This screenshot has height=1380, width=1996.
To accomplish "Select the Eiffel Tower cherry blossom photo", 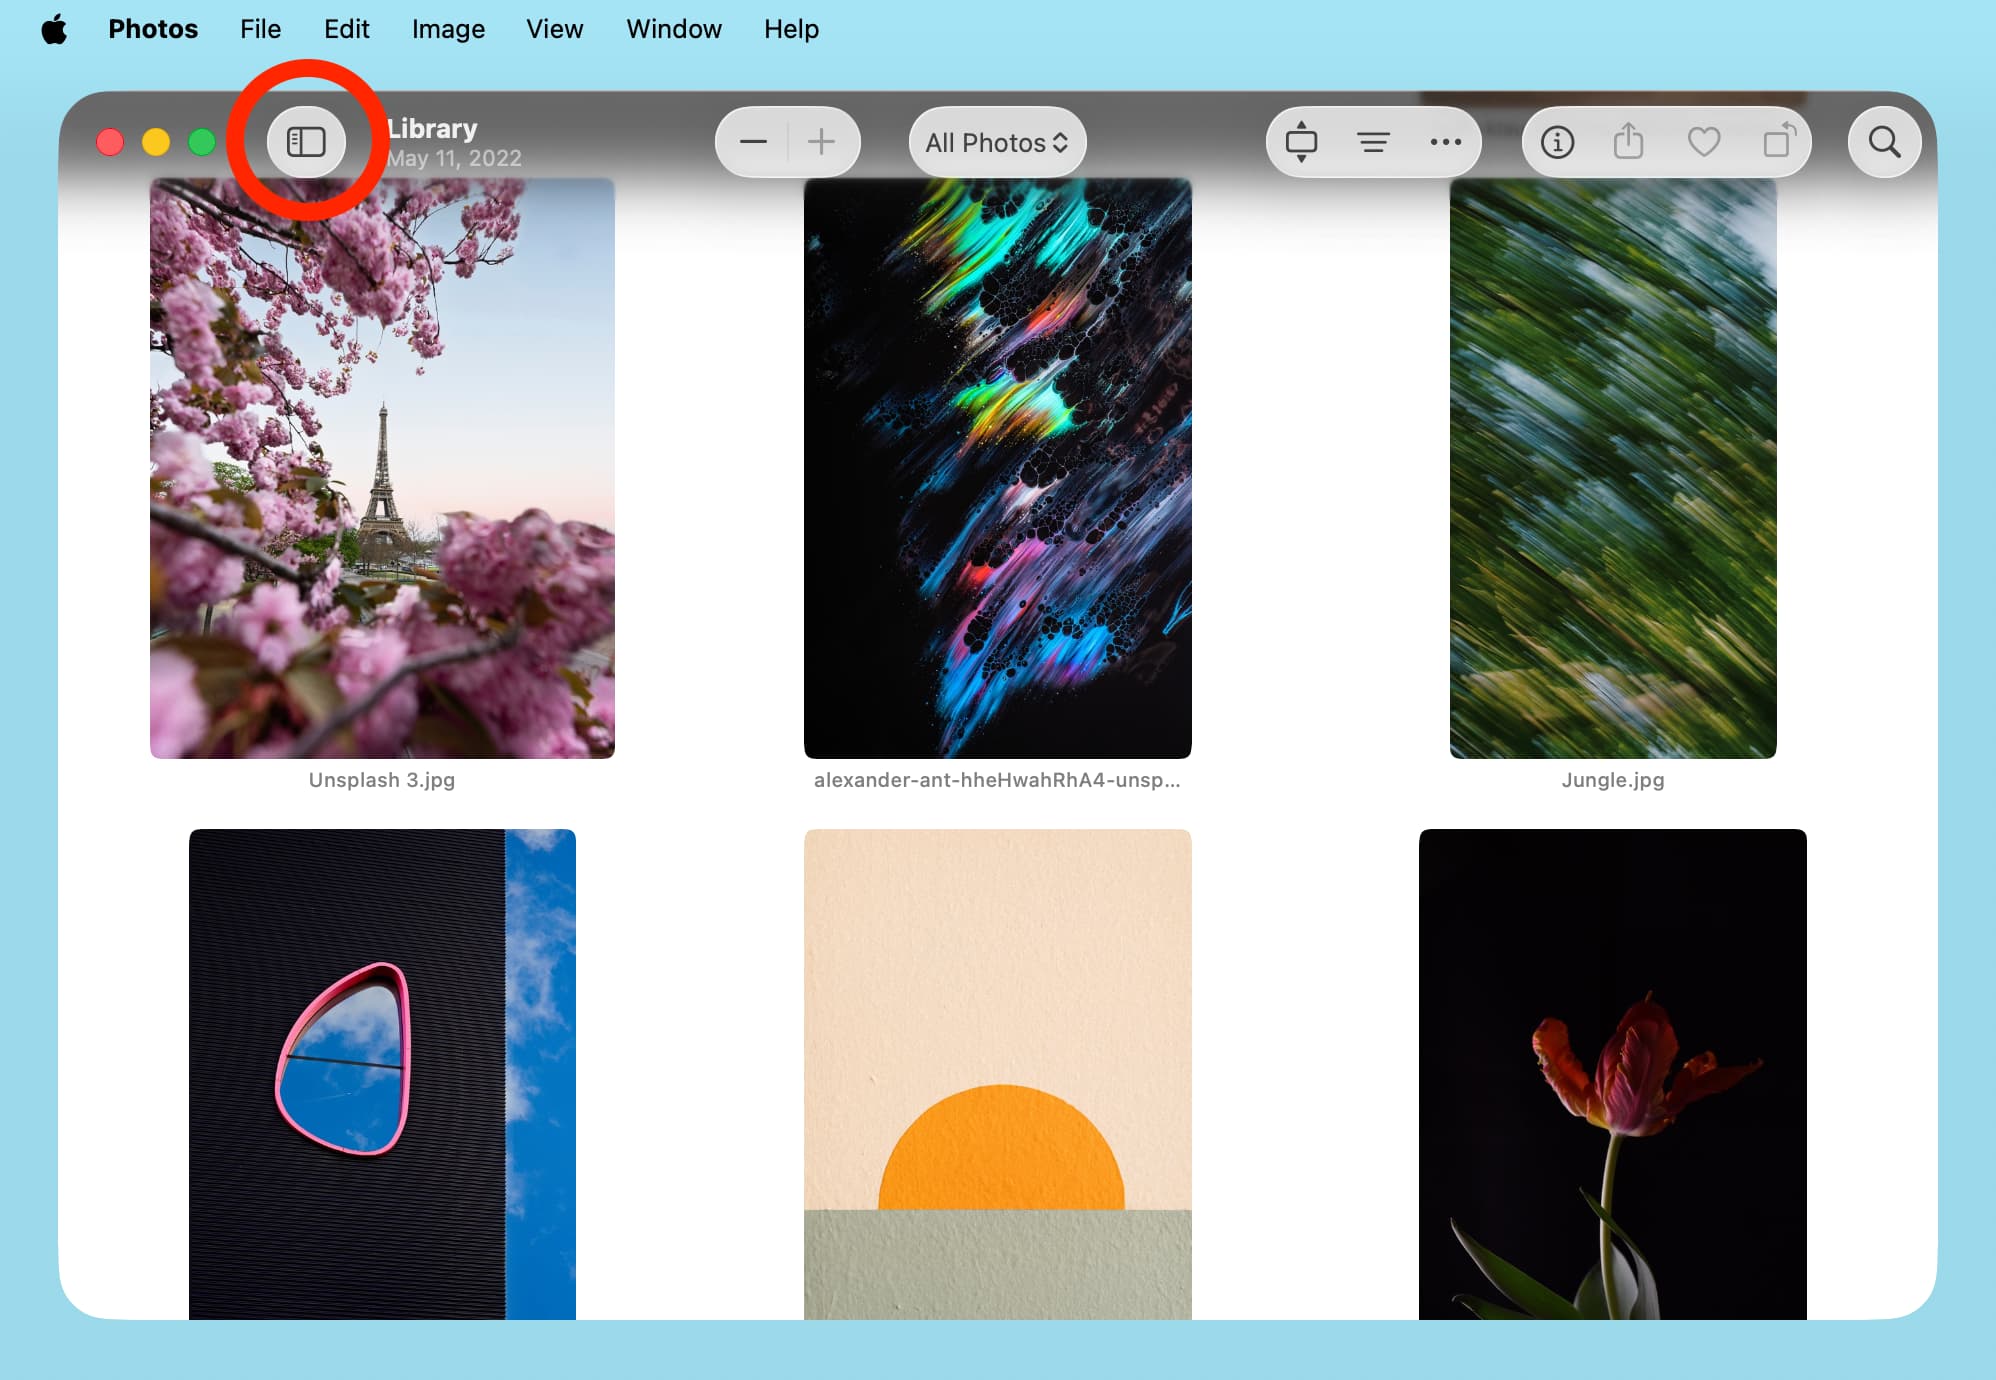I will coord(382,468).
